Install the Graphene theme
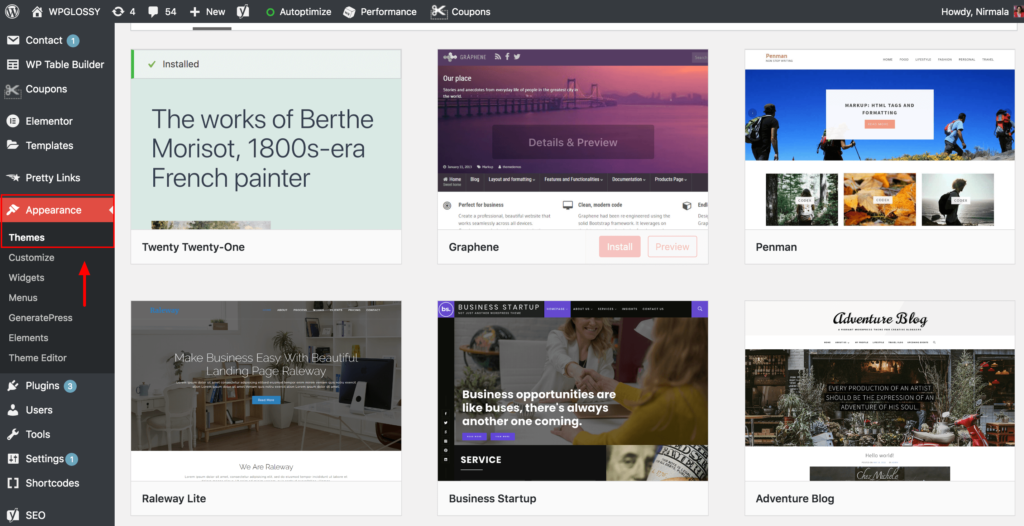Viewport: 1024px width, 526px height. [619, 247]
